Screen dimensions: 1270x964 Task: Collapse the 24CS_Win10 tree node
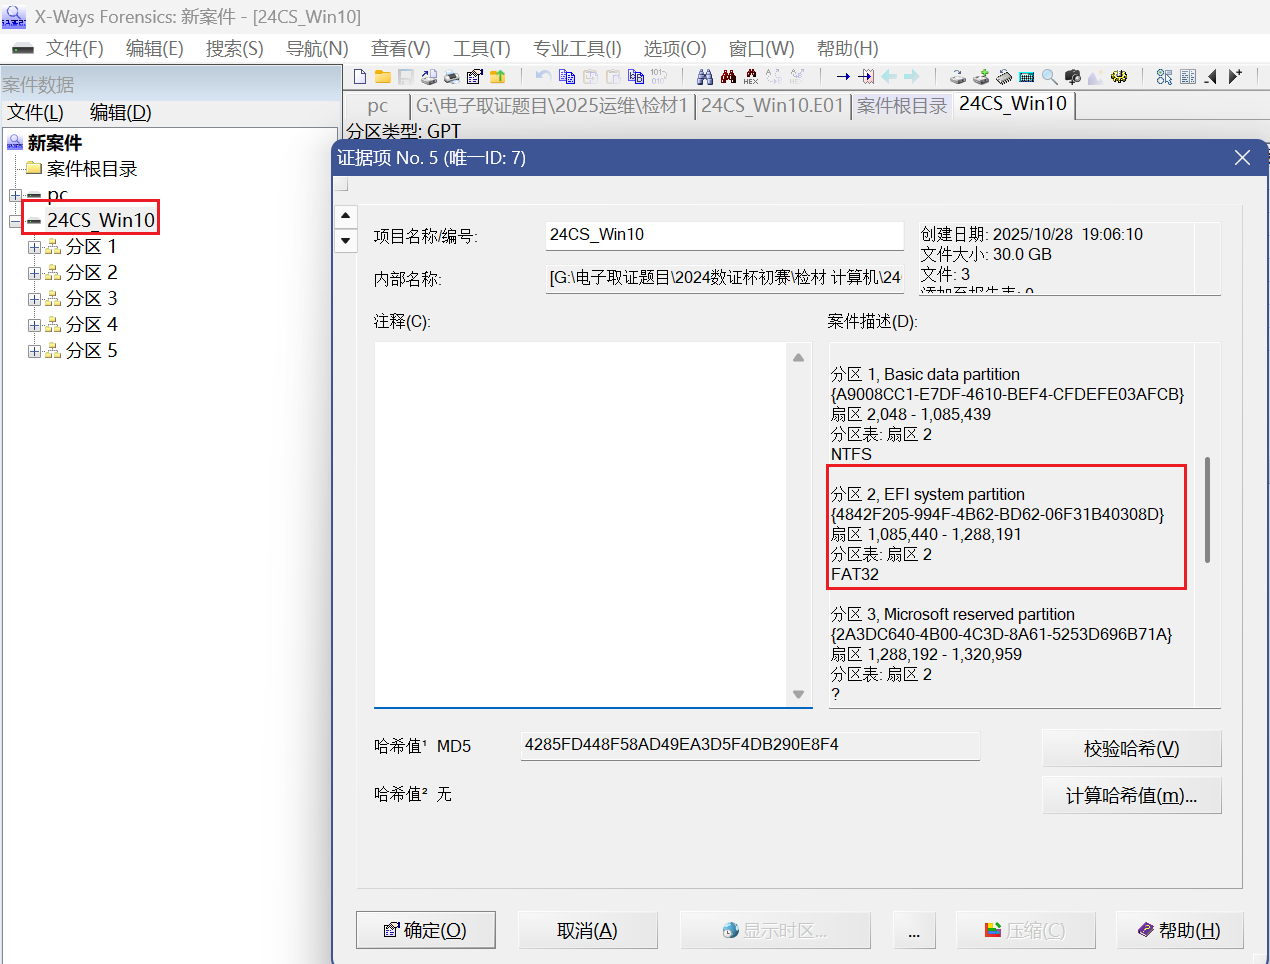coord(15,221)
